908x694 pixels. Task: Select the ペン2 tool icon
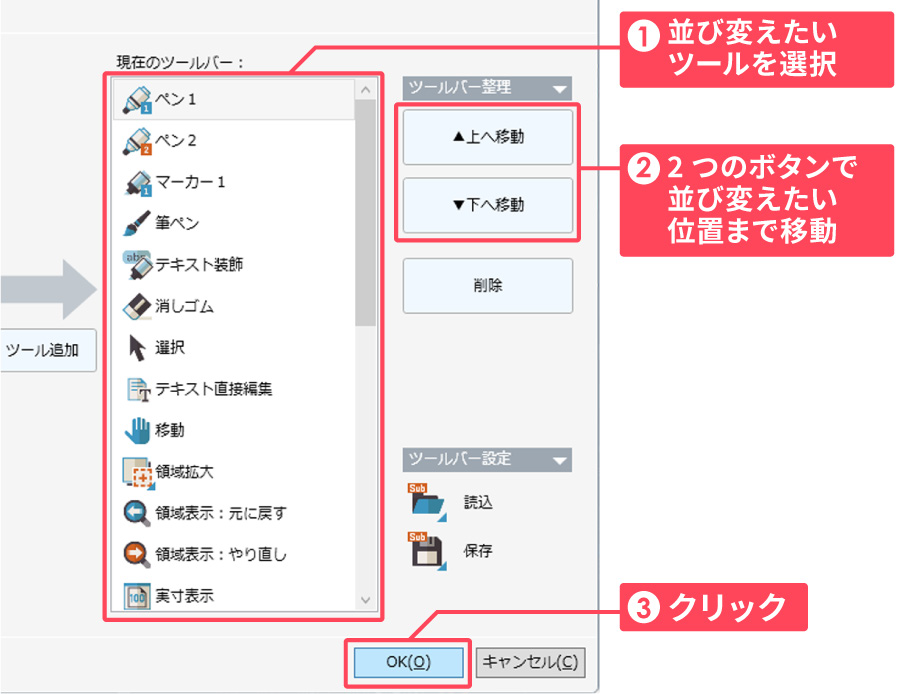[137, 141]
